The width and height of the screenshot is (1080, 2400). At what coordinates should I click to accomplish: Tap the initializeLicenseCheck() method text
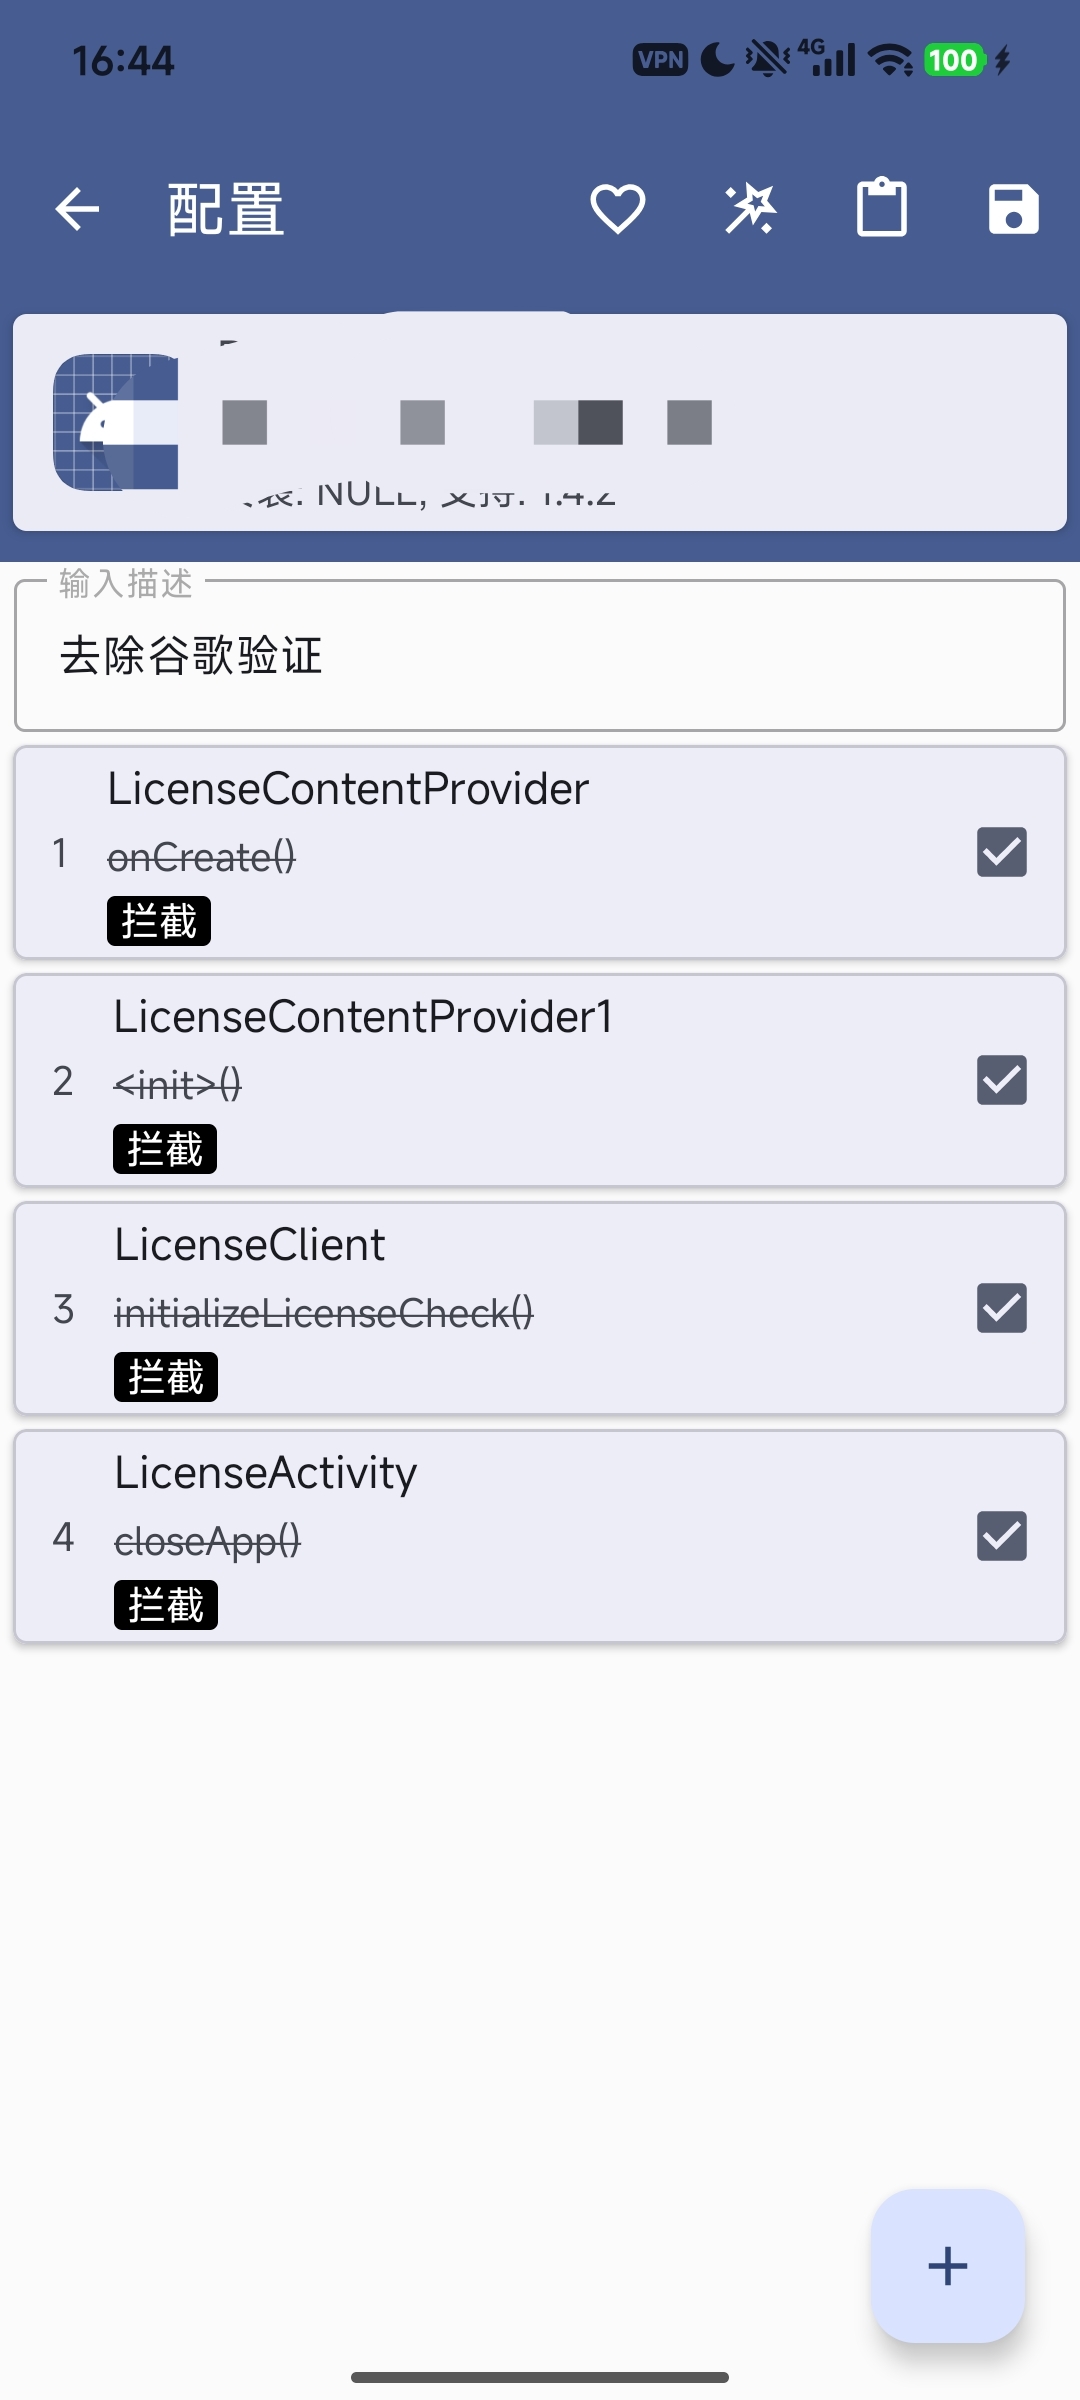(324, 1313)
